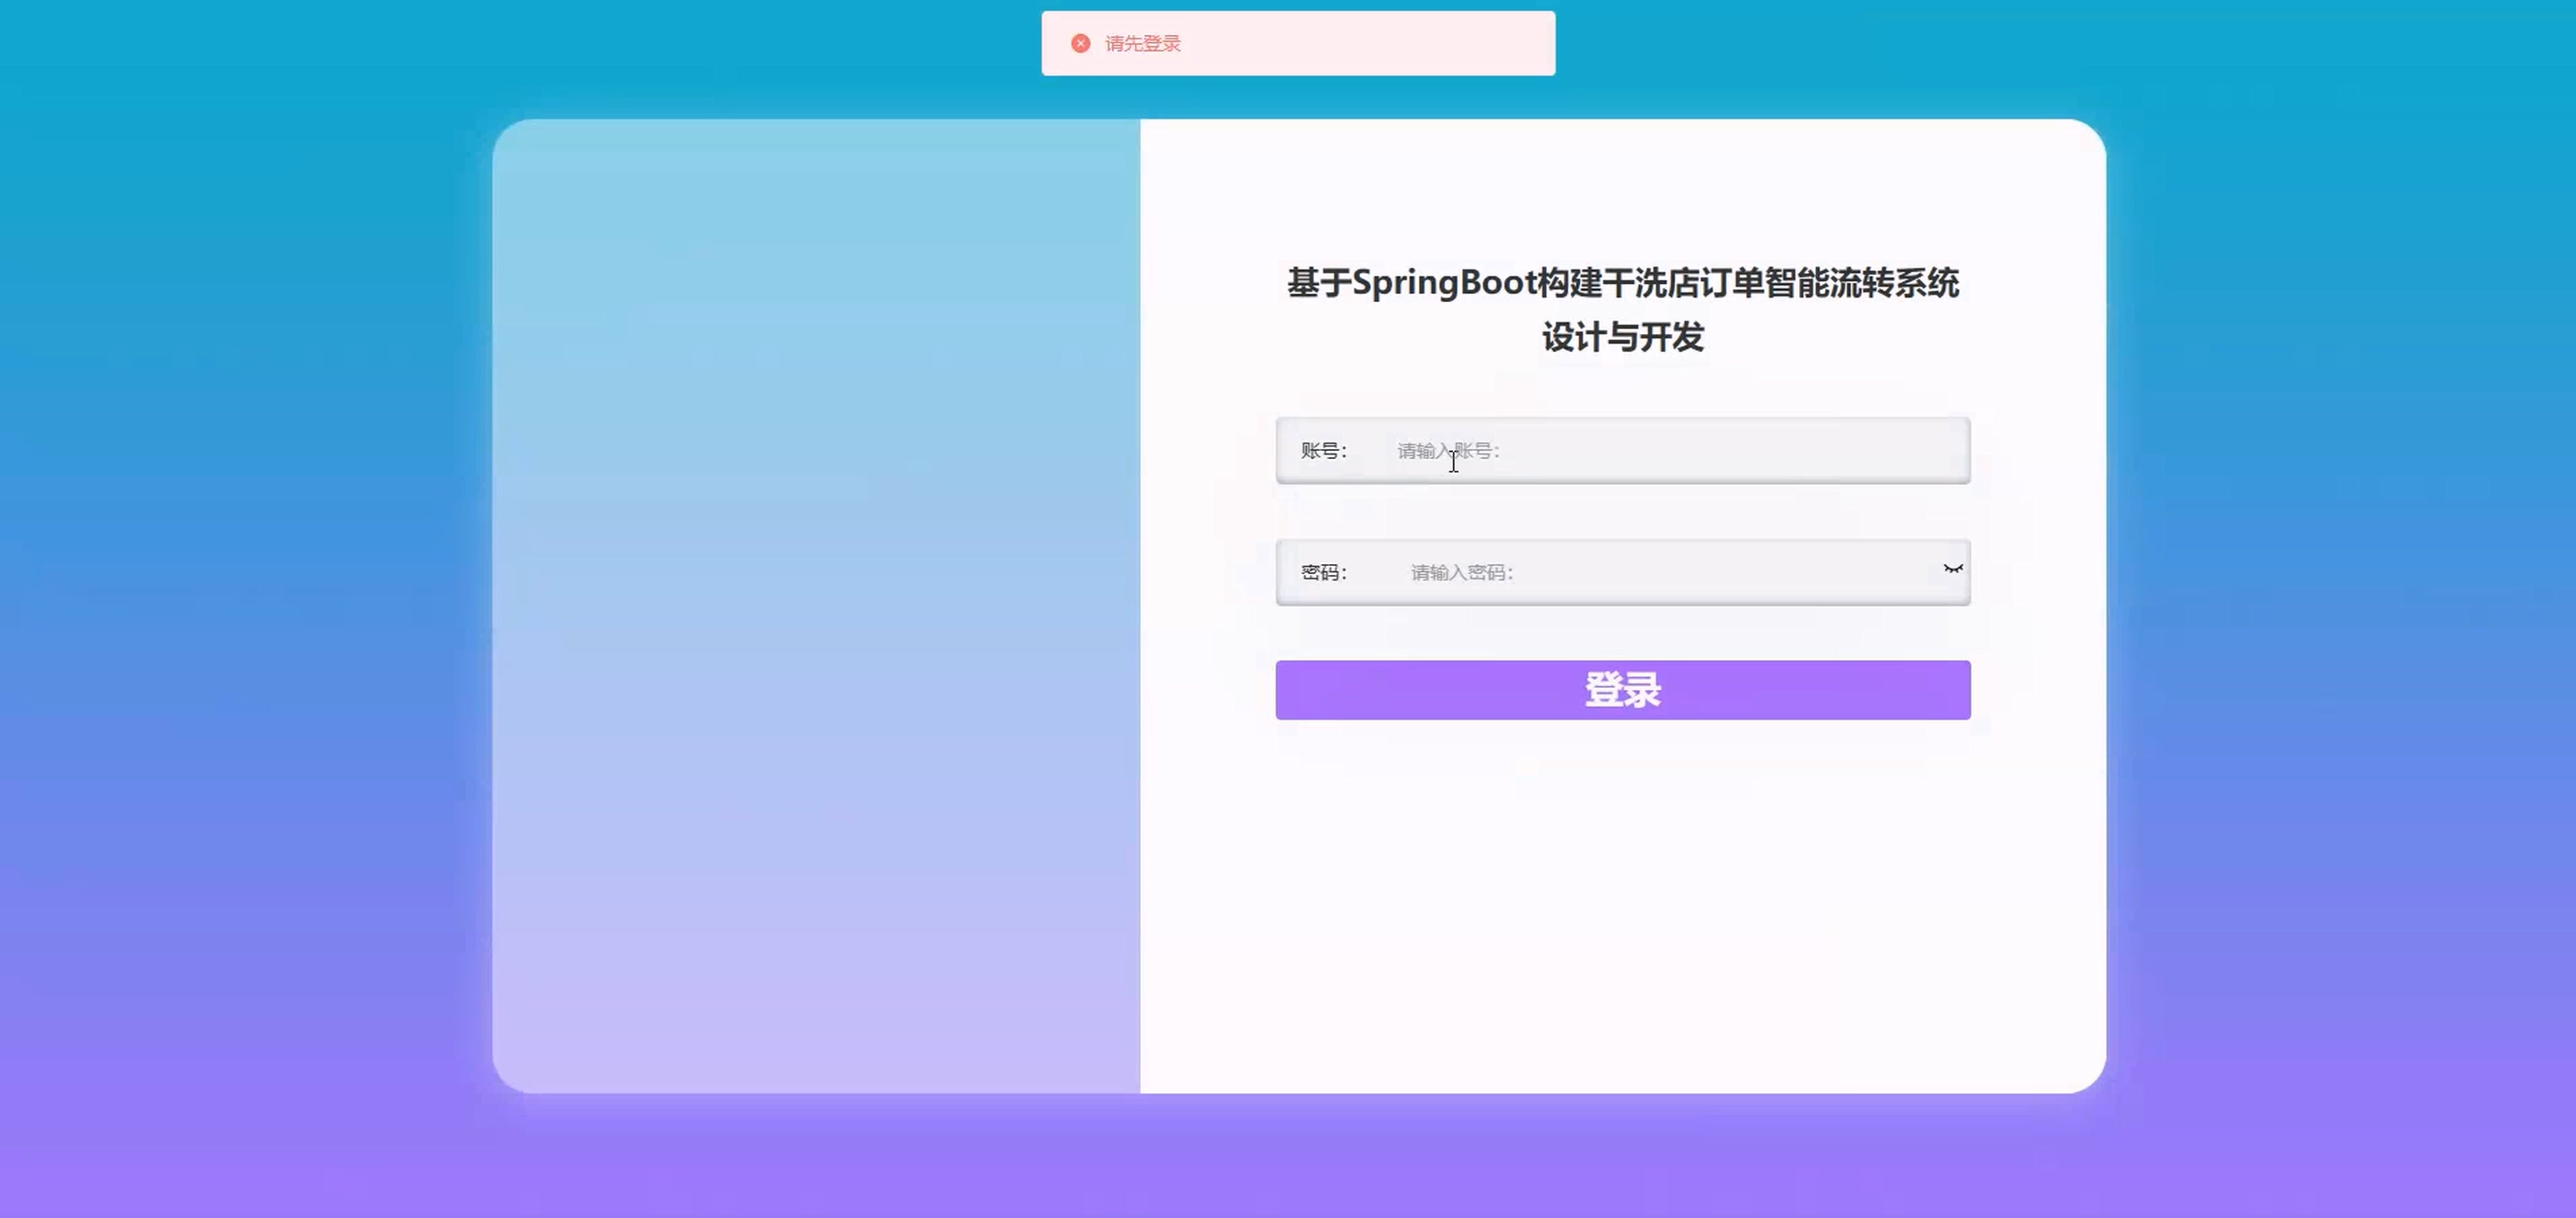
Task: Click the 密码: field label
Action: coord(1323,572)
